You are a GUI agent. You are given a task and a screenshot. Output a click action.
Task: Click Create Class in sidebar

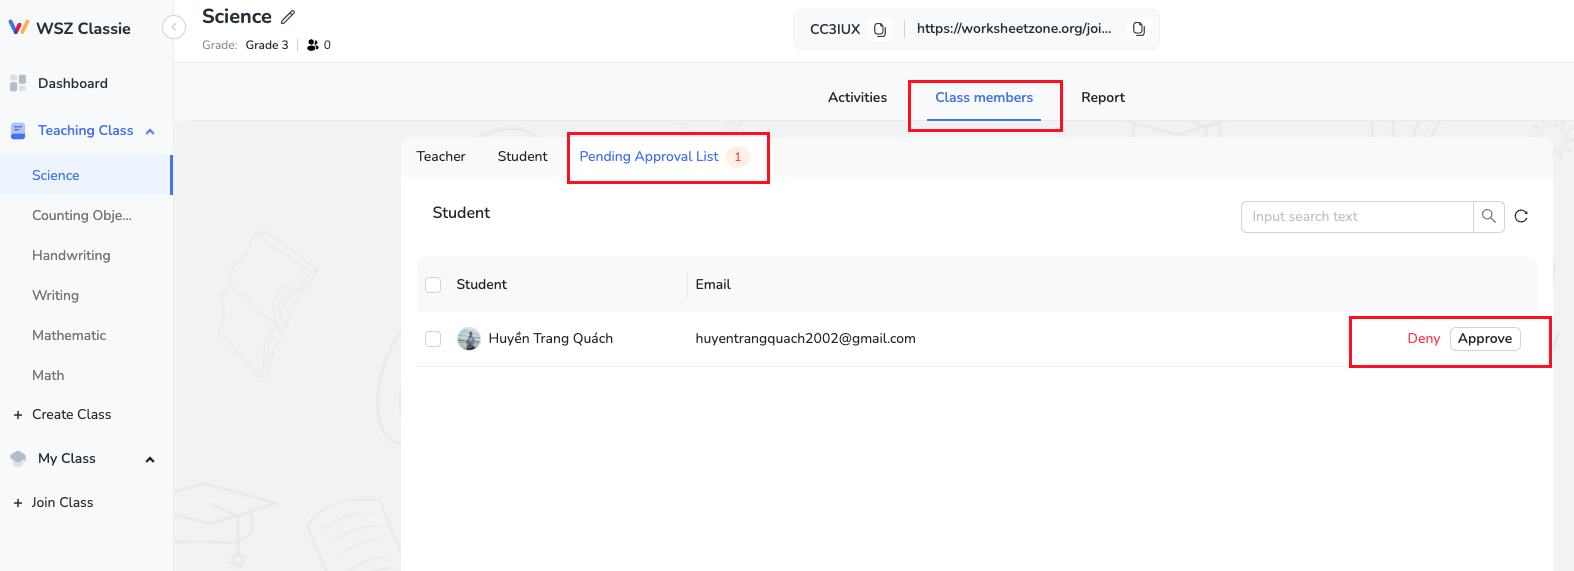[x=72, y=415]
